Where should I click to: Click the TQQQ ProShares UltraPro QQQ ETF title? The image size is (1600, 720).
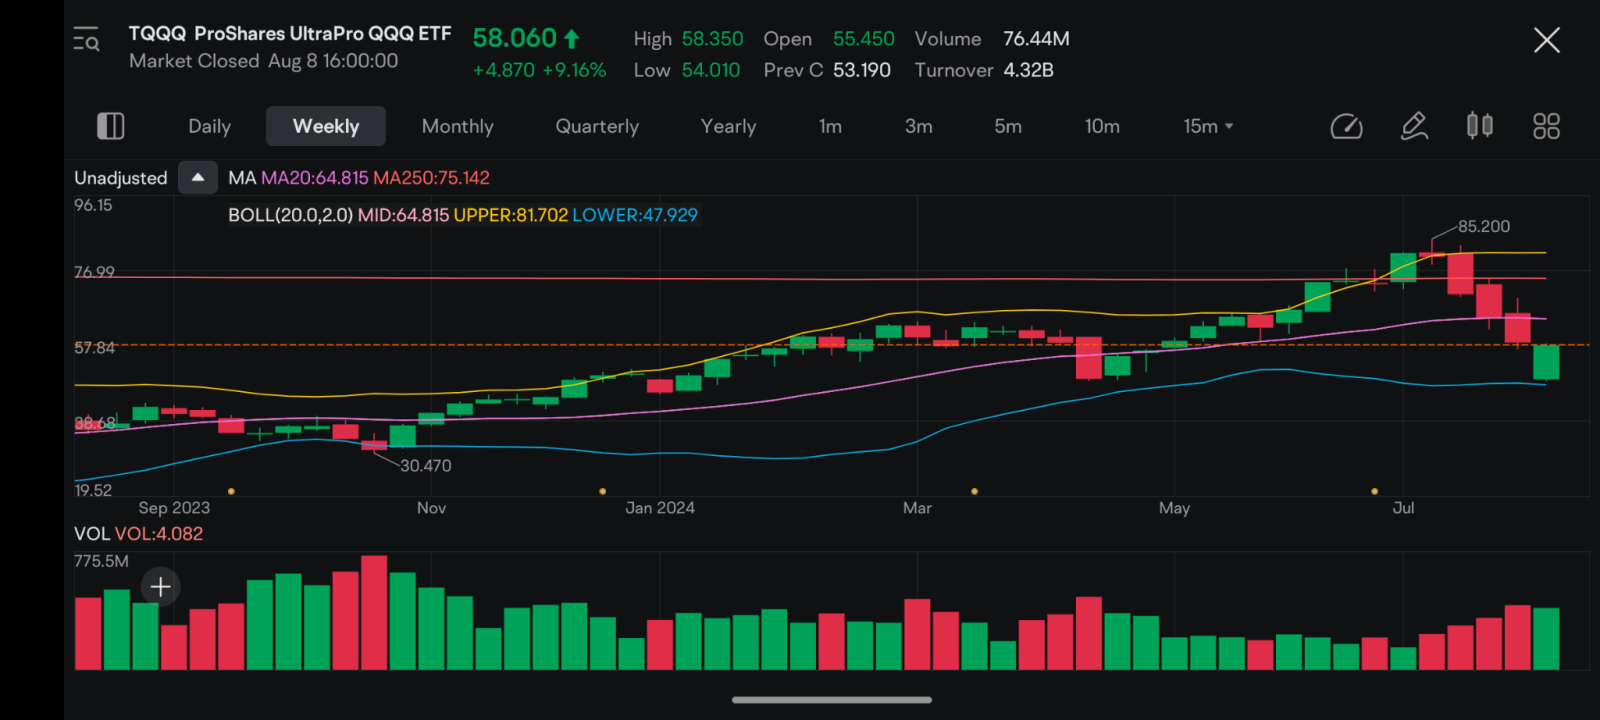[290, 33]
